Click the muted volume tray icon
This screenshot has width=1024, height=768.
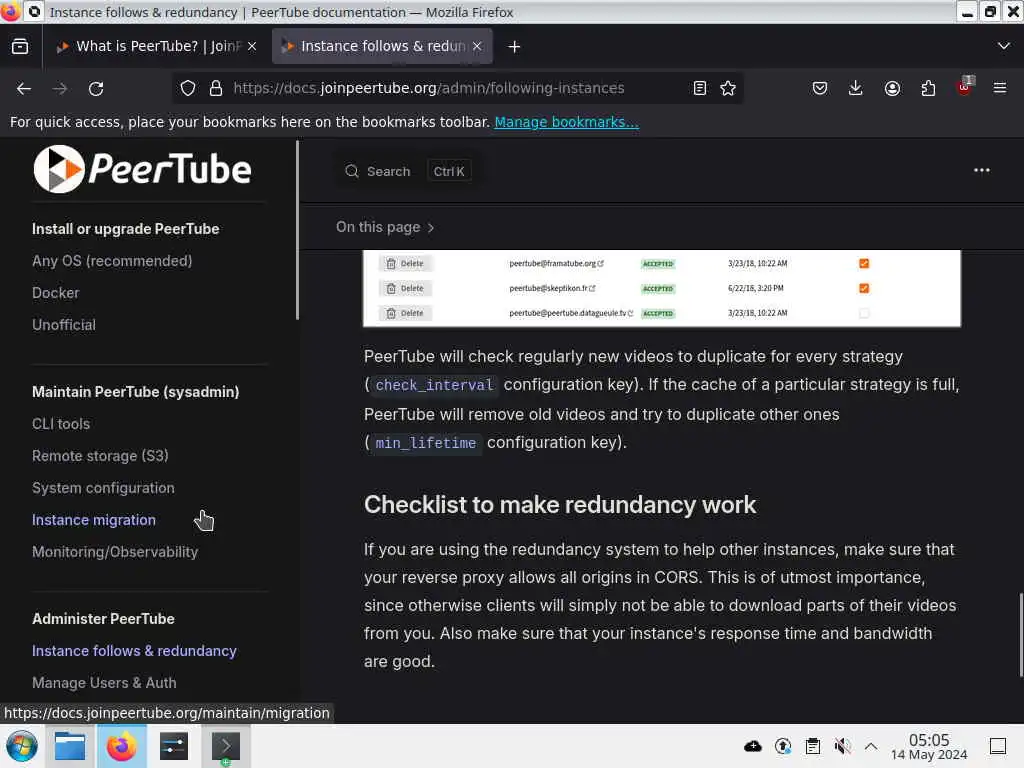tap(842, 746)
